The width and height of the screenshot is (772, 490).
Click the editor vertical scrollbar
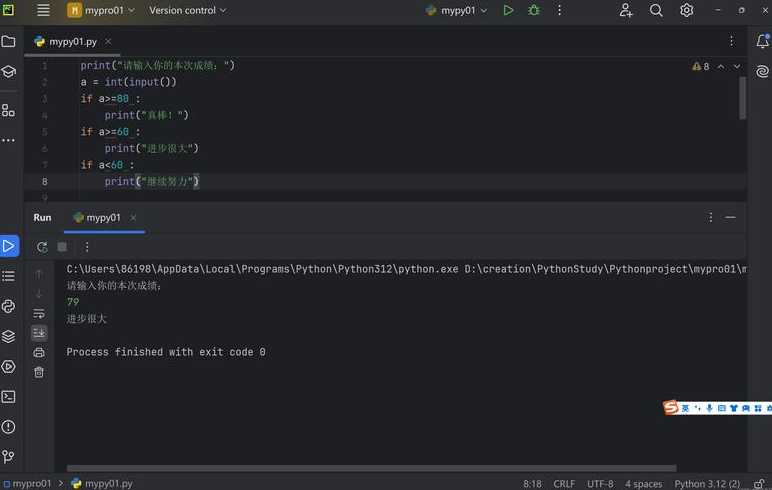[x=742, y=98]
